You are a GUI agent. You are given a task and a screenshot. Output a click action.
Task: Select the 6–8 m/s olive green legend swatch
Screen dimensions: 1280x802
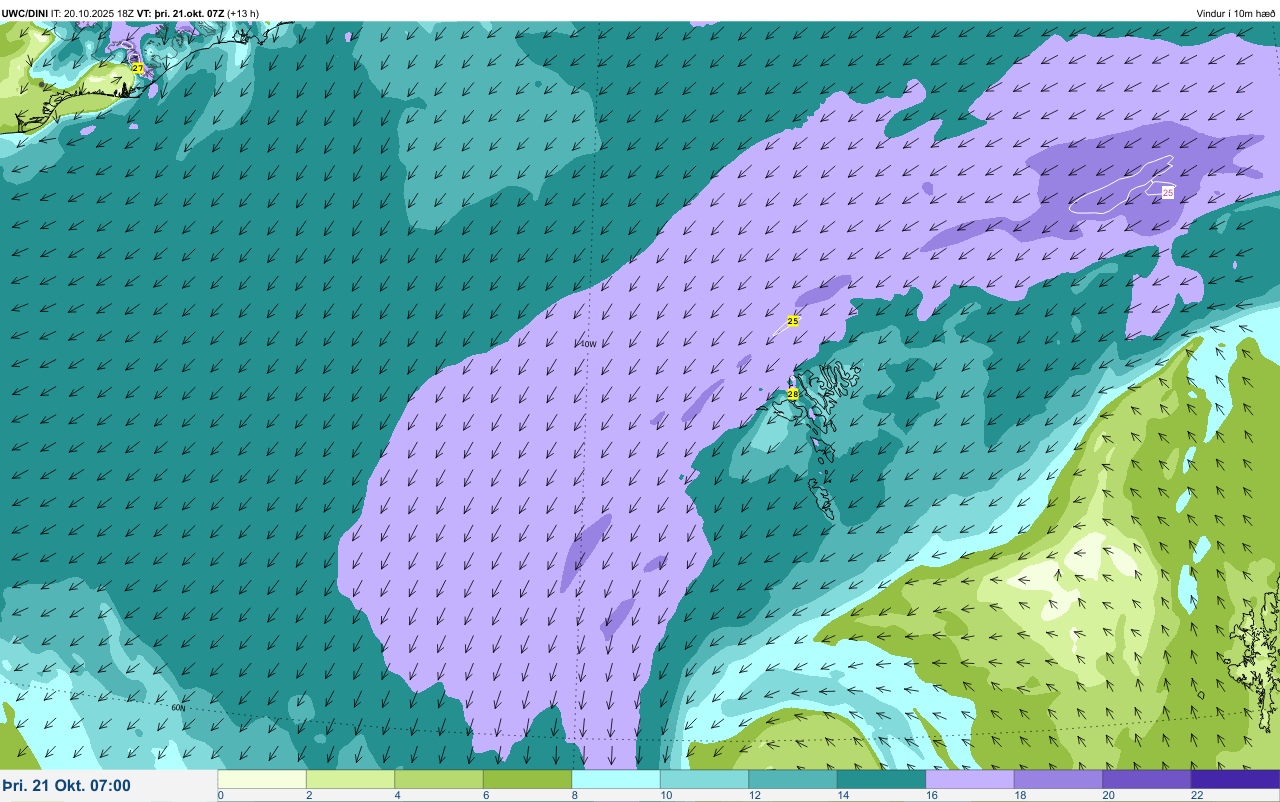pyautogui.click(x=527, y=779)
